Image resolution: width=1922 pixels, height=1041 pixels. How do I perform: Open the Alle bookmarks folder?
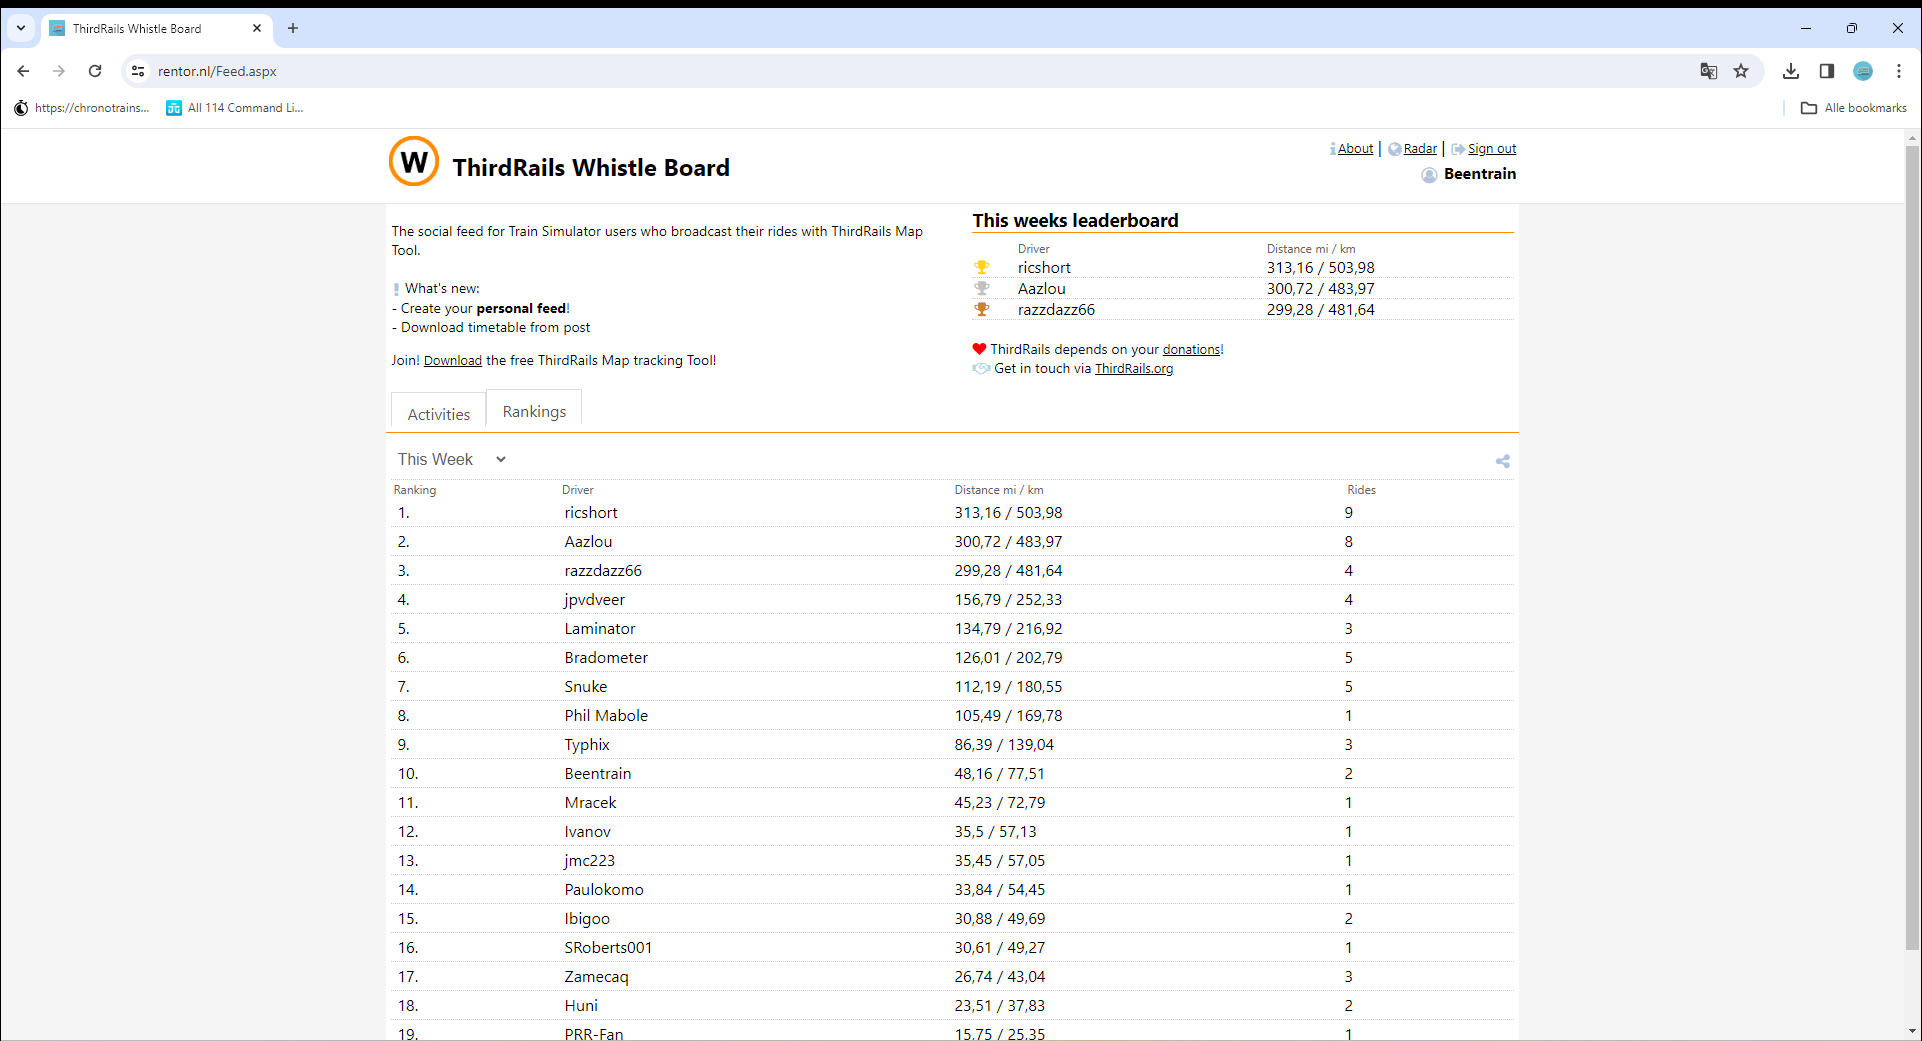(1854, 108)
